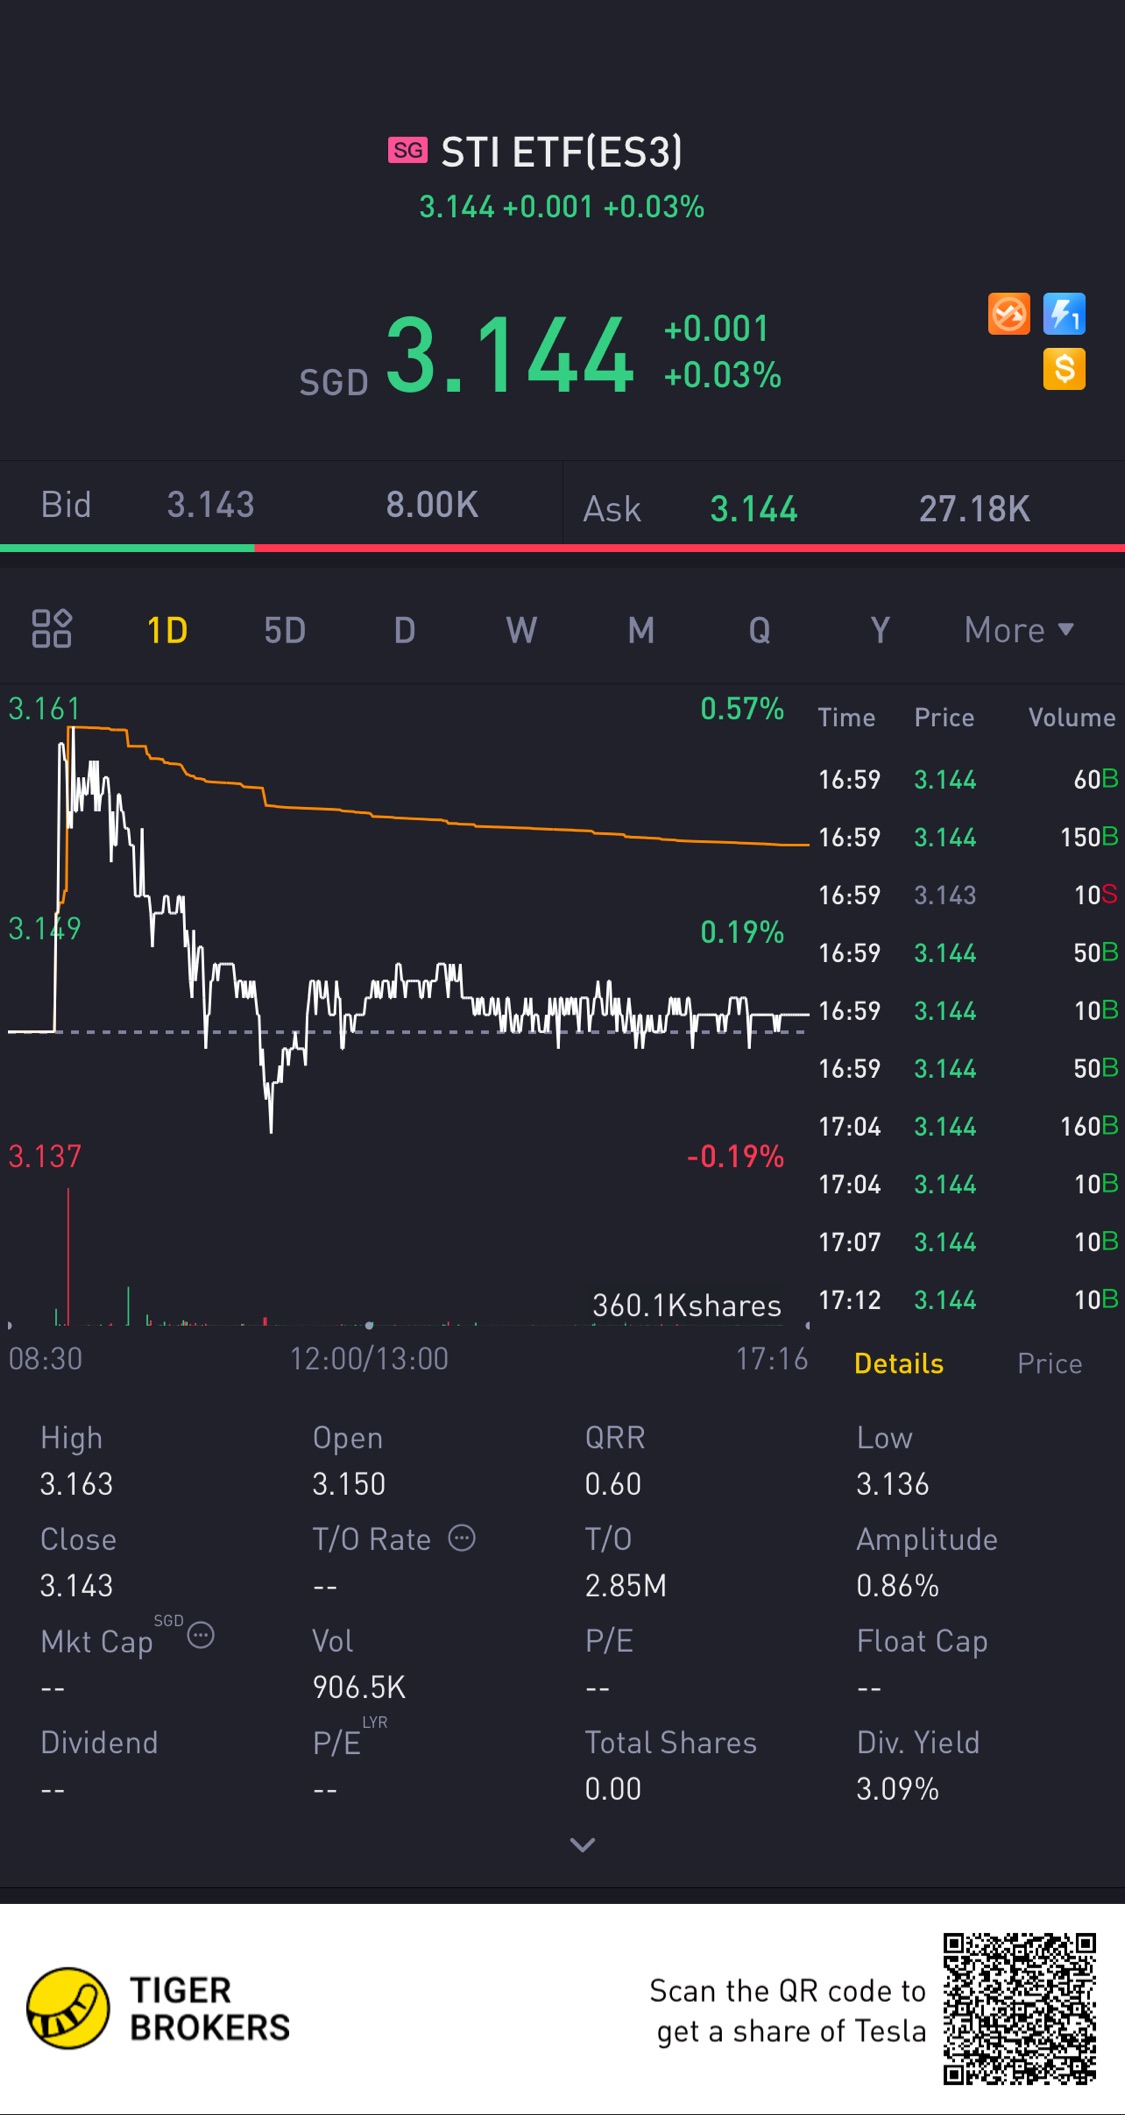Select the 17:07 trade row

(x=967, y=1242)
